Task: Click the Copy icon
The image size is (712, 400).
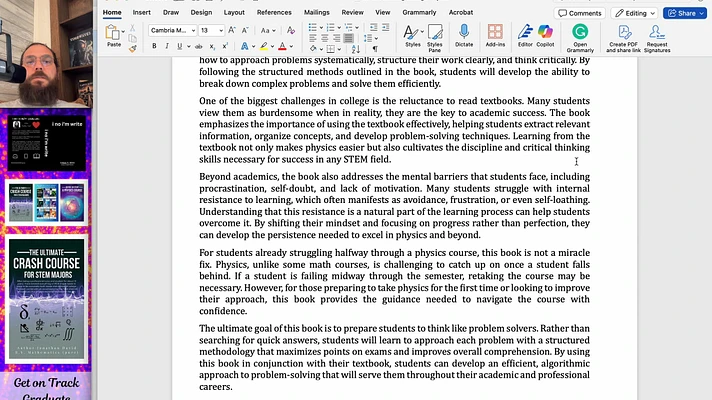Action: tap(133, 39)
